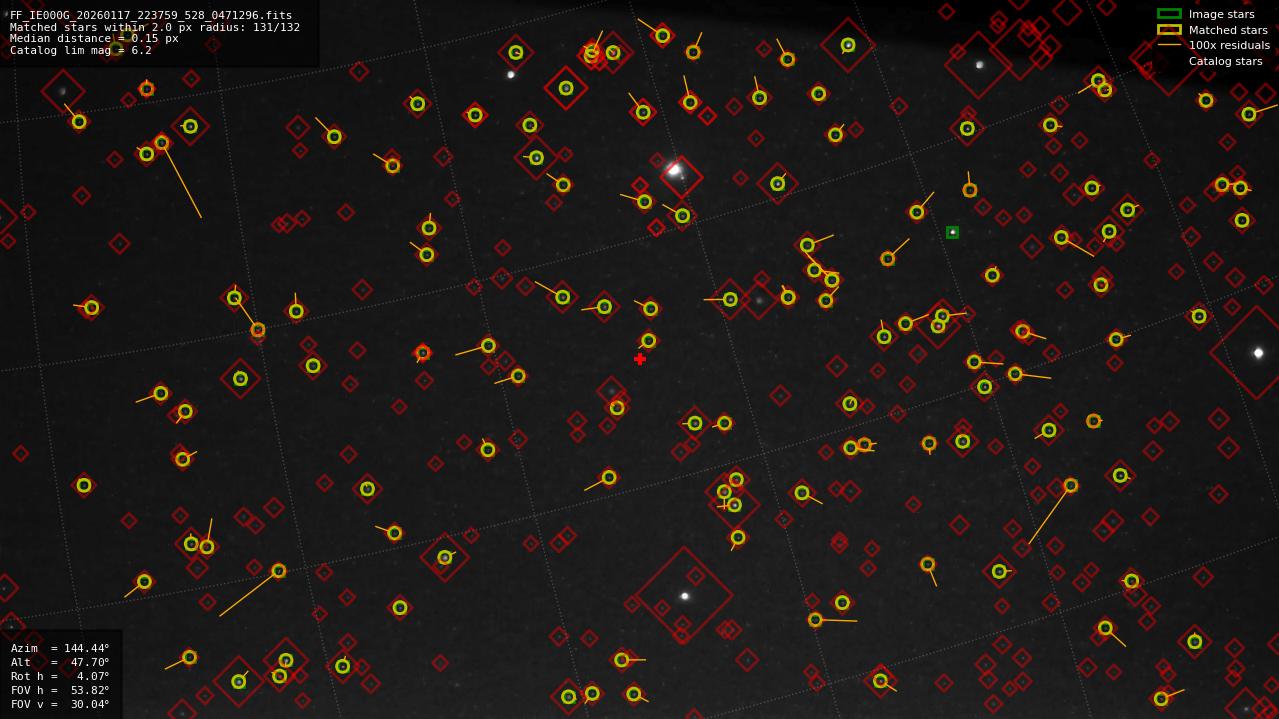The image size is (1279, 719).
Task: Click the red cross center marker
Action: point(640,359)
